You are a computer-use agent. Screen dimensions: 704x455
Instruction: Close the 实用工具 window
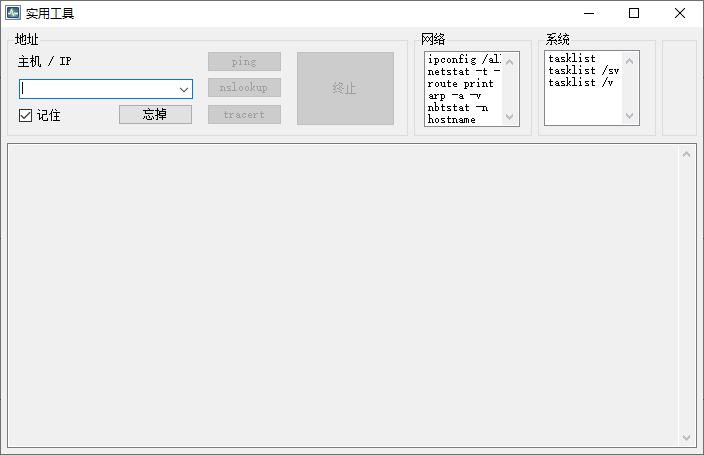coord(680,13)
